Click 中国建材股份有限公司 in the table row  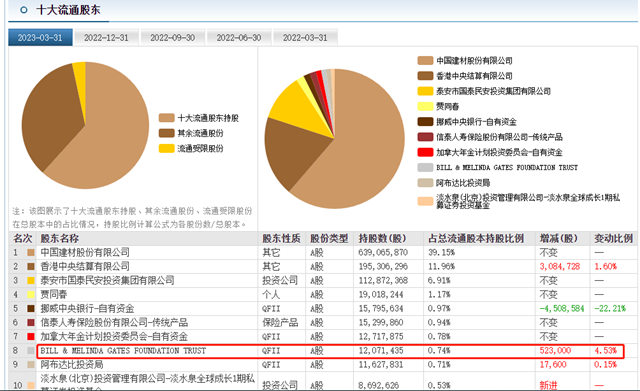[x=85, y=253]
